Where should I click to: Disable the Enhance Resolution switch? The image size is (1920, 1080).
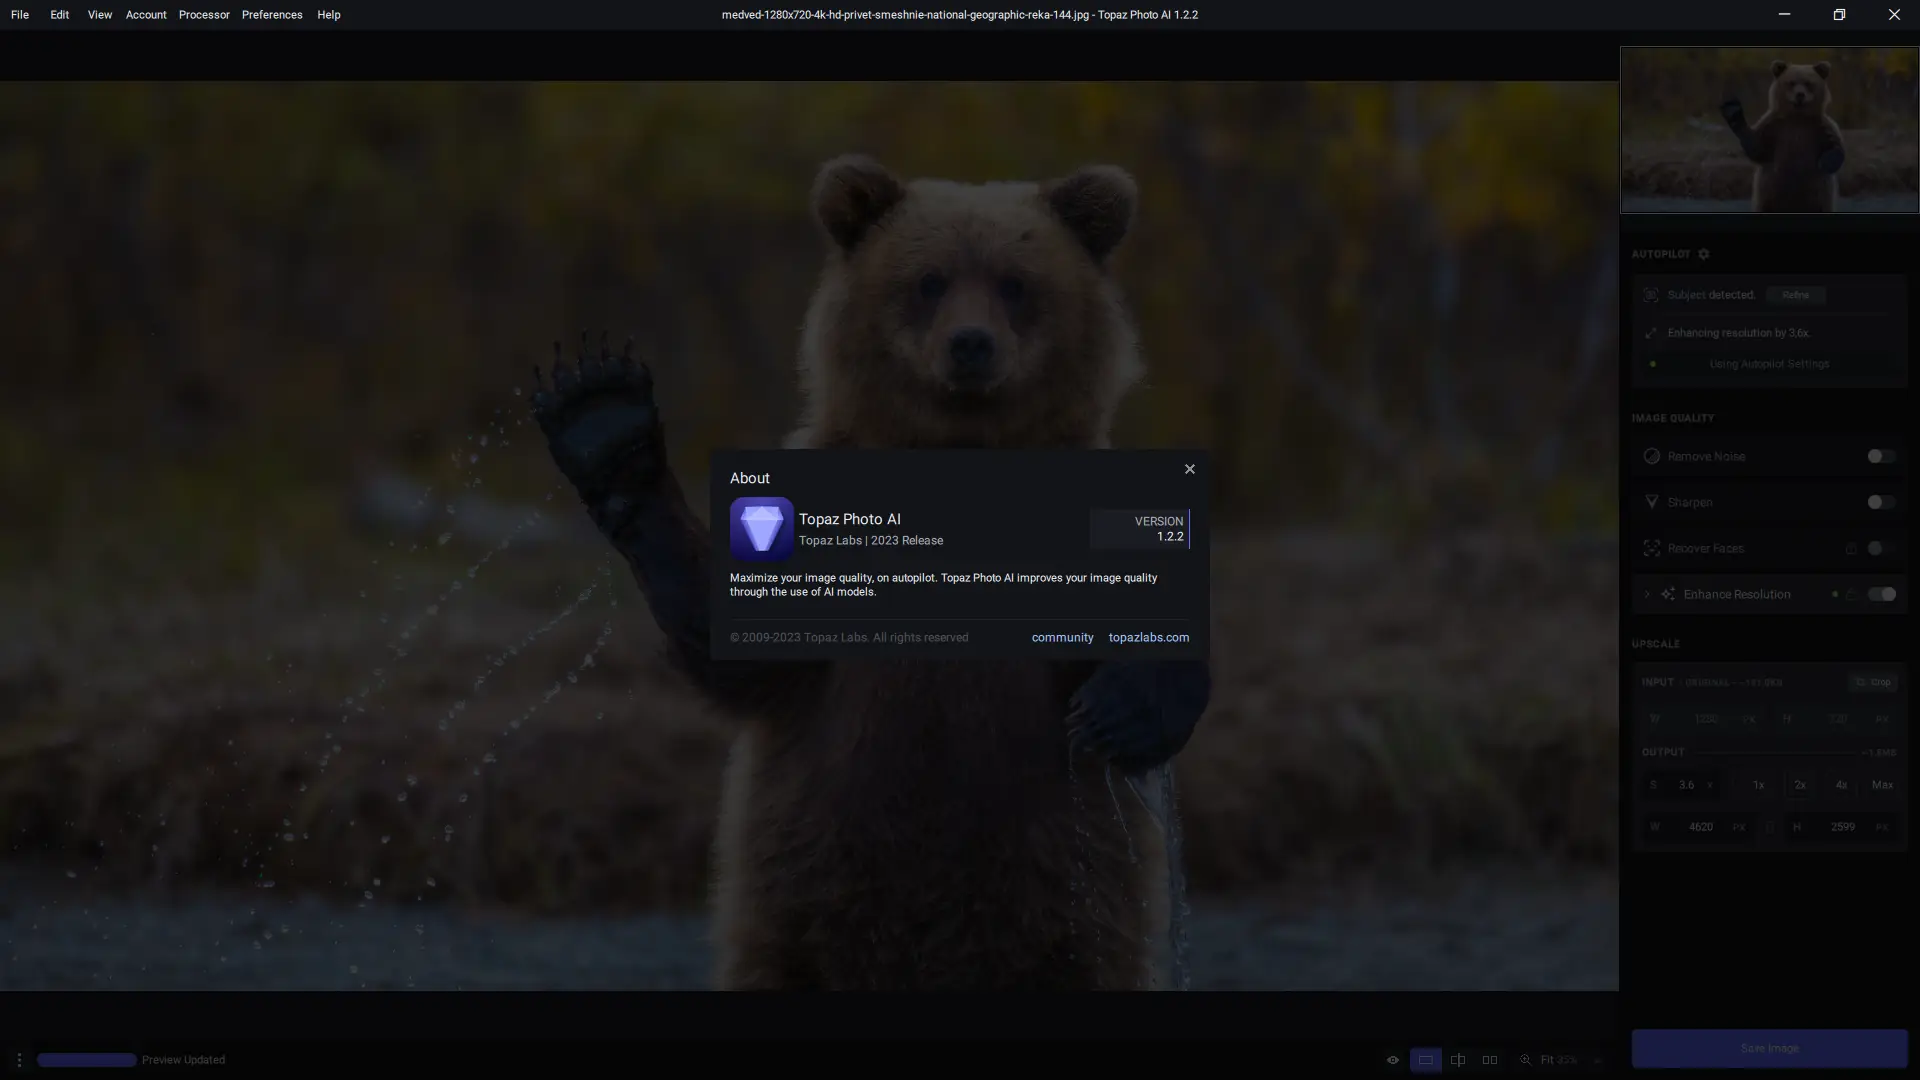(x=1881, y=594)
